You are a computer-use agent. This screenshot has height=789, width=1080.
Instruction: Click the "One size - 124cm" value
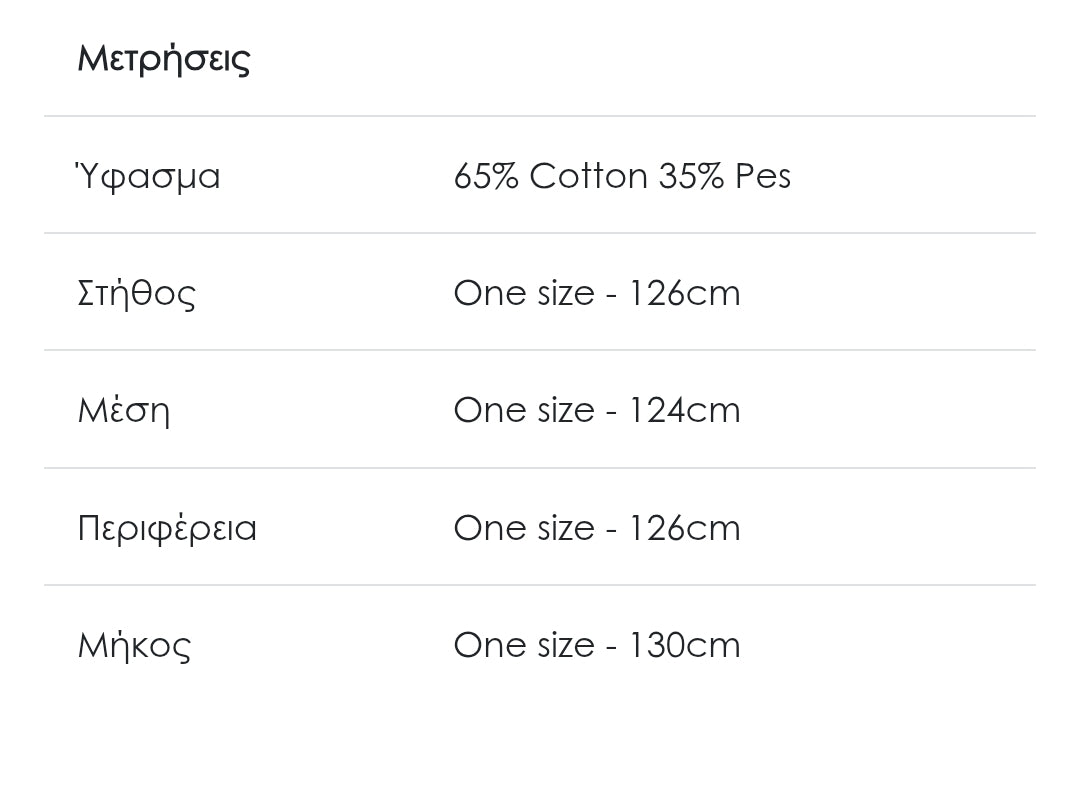point(597,410)
